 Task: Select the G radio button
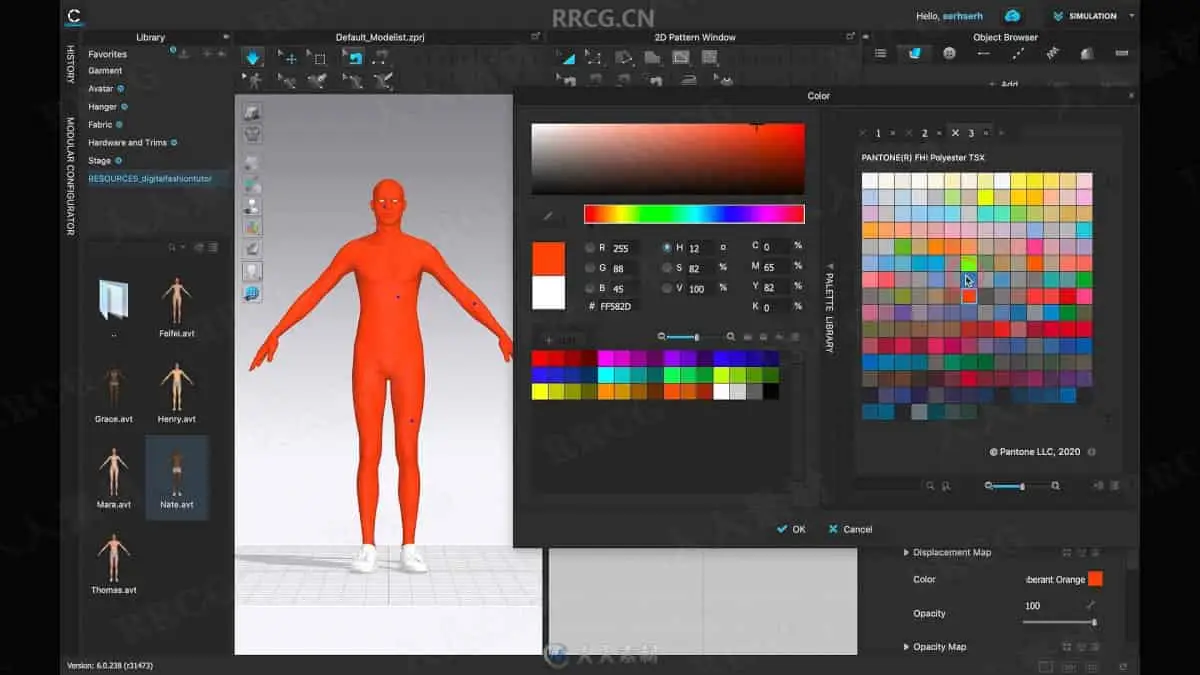pos(589,268)
